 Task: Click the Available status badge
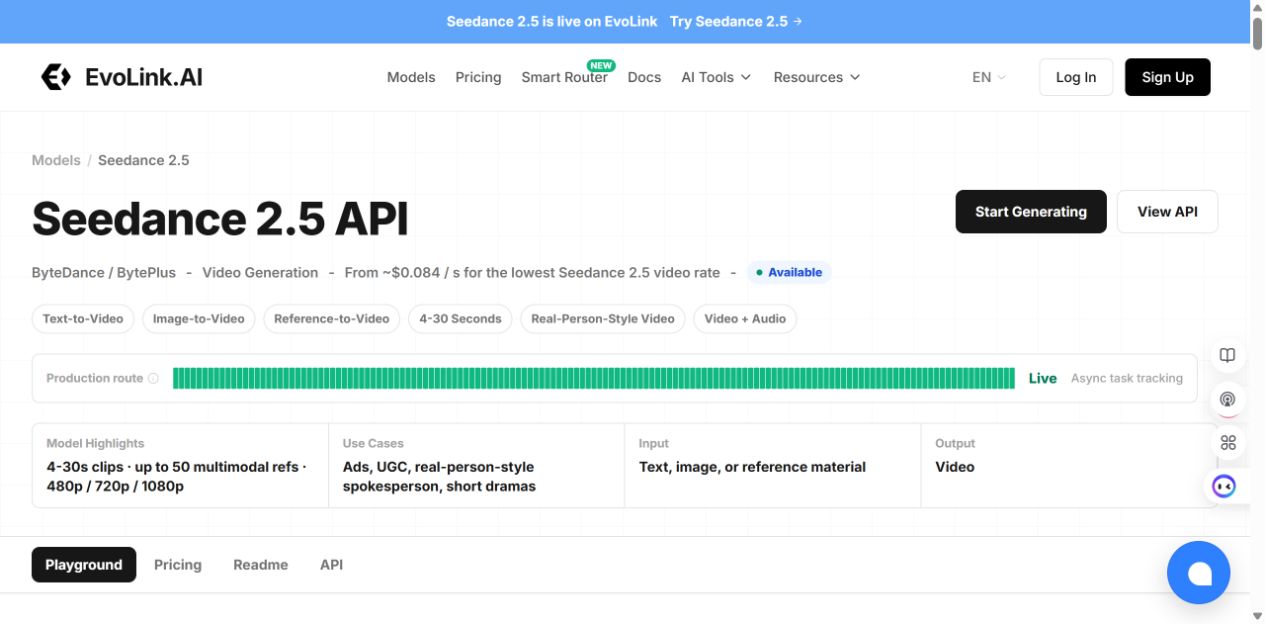pyautogui.click(x=789, y=272)
